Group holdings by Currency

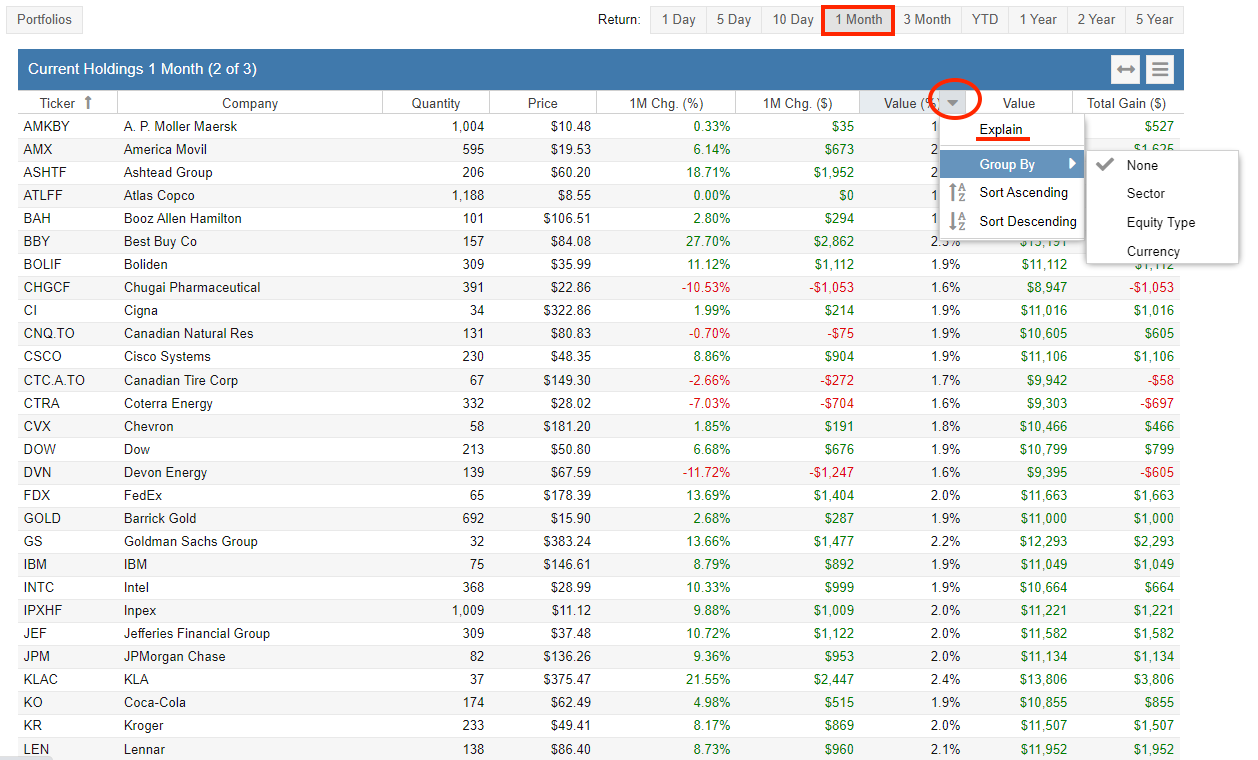click(x=1153, y=252)
